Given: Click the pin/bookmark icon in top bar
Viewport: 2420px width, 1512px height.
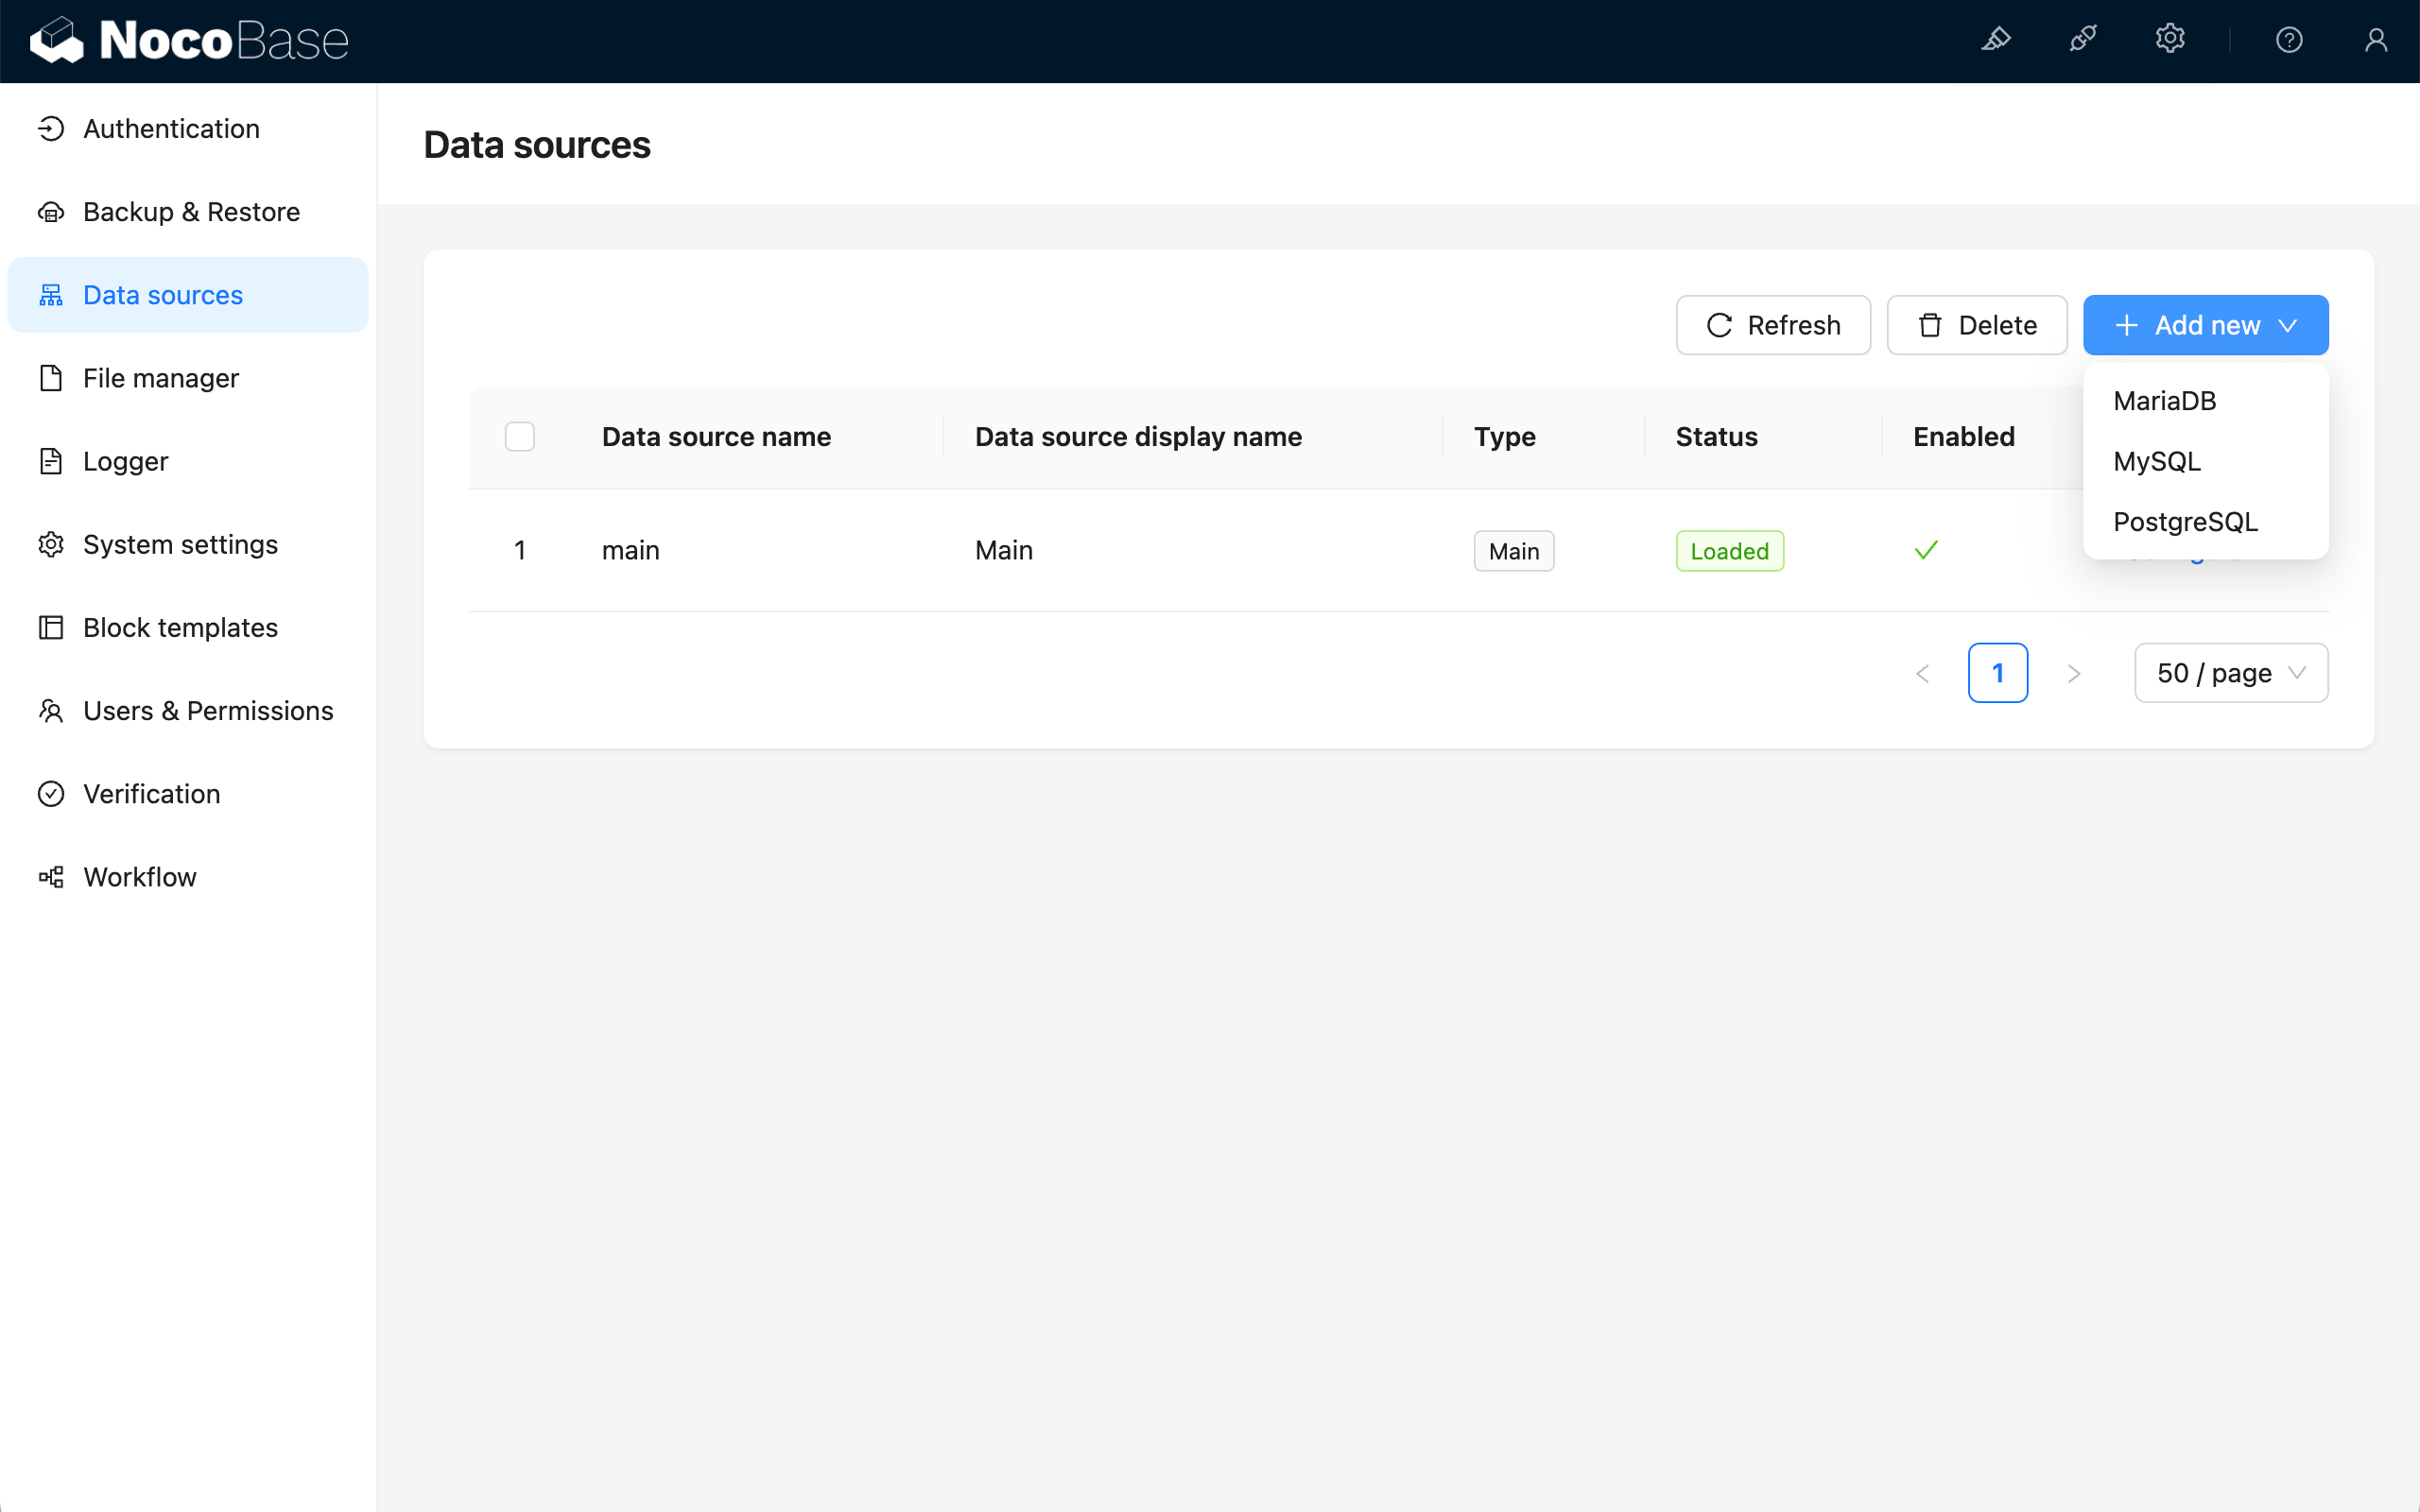Looking at the screenshot, I should point(1996,39).
